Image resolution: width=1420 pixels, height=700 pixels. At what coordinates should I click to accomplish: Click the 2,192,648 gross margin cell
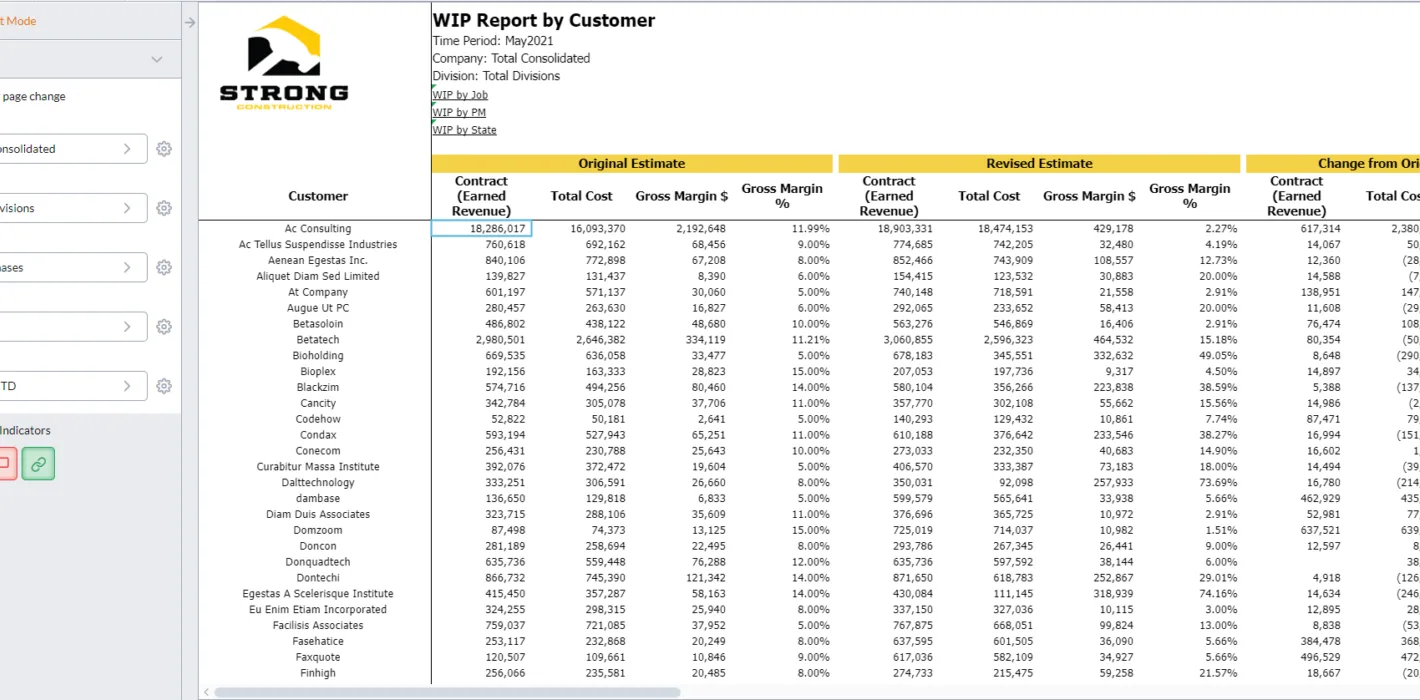(x=701, y=229)
